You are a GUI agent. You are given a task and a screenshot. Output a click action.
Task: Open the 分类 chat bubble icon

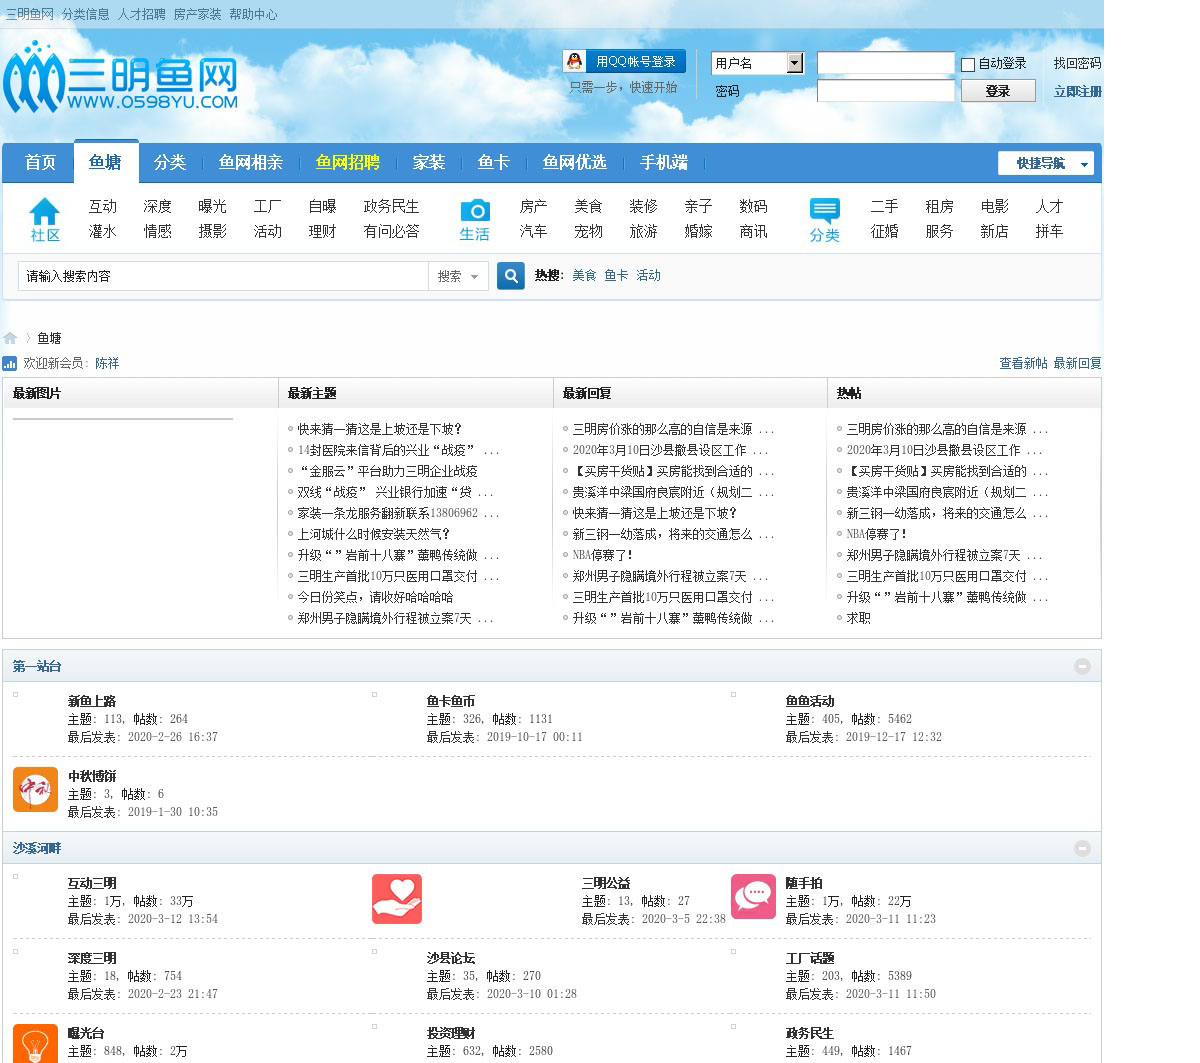click(825, 211)
